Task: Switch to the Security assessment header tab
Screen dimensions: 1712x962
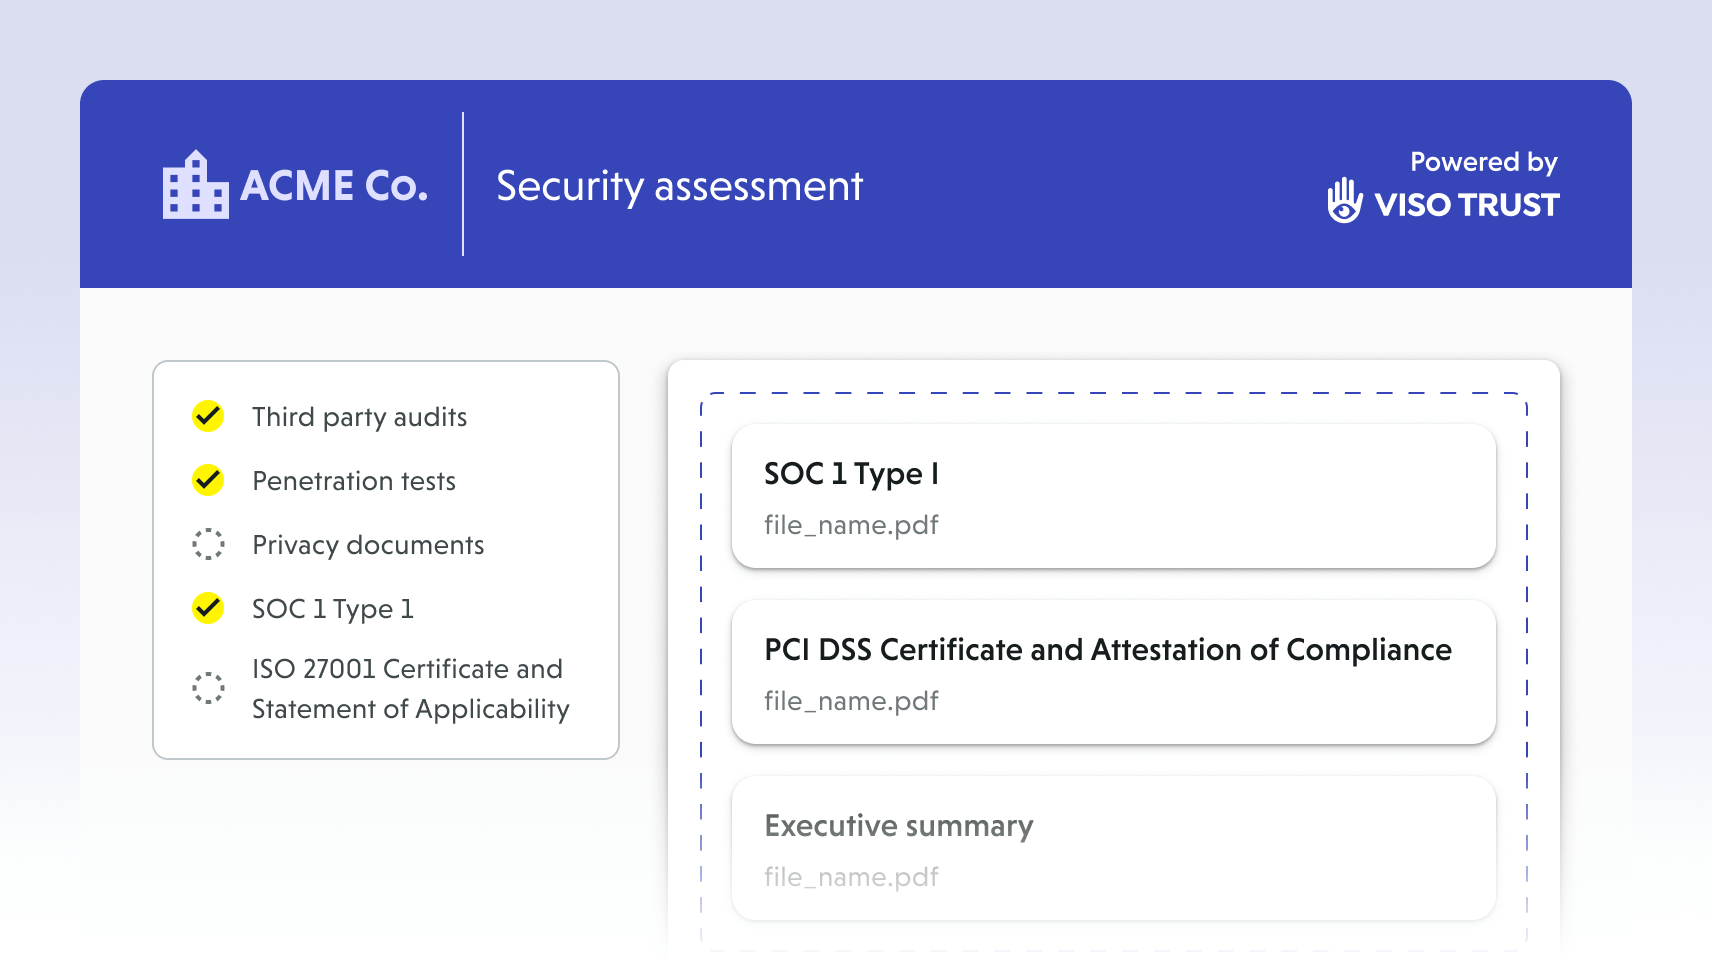Action: click(680, 186)
